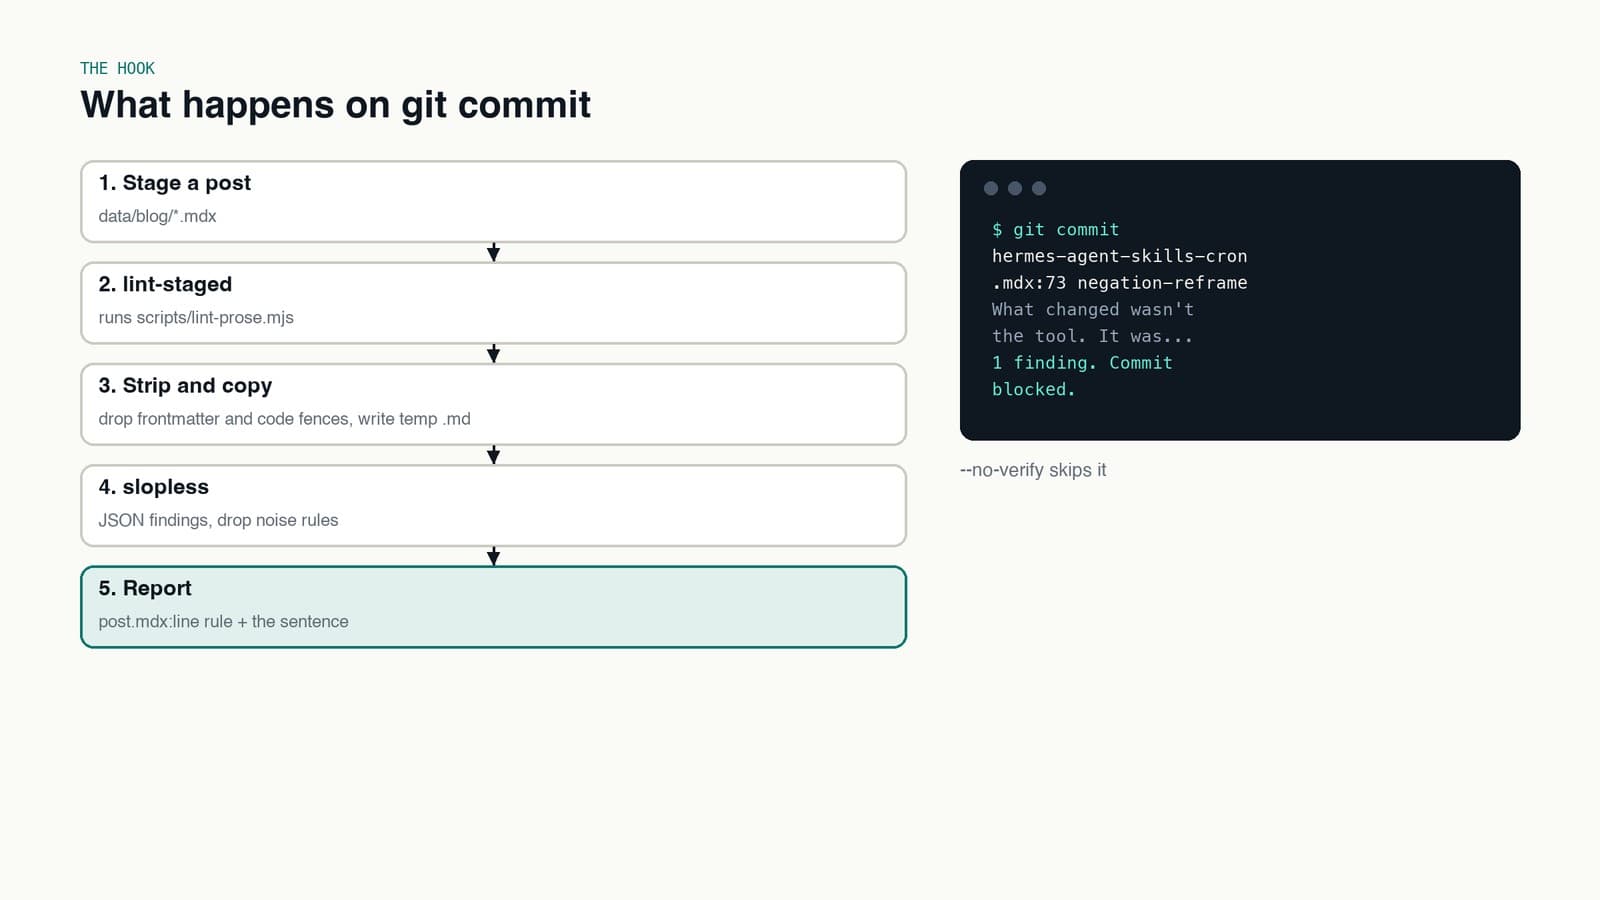This screenshot has height=900, width=1600.
Task: Select the '2. lint-staged' step title
Action: click(165, 284)
